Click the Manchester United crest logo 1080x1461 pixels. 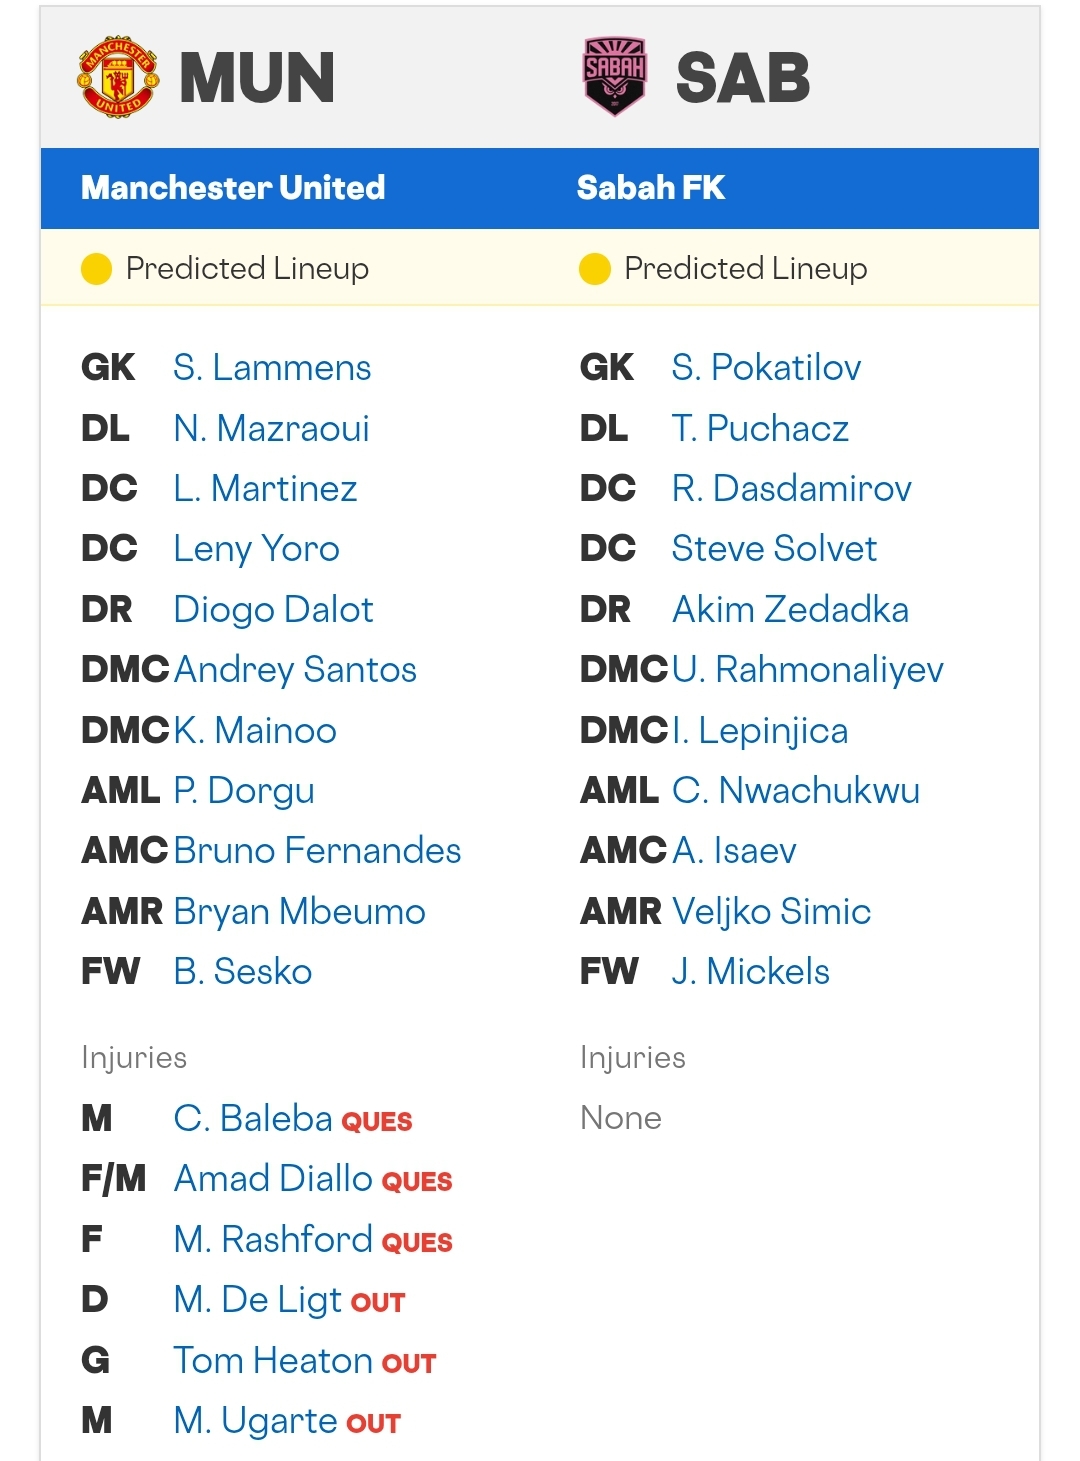118,78
